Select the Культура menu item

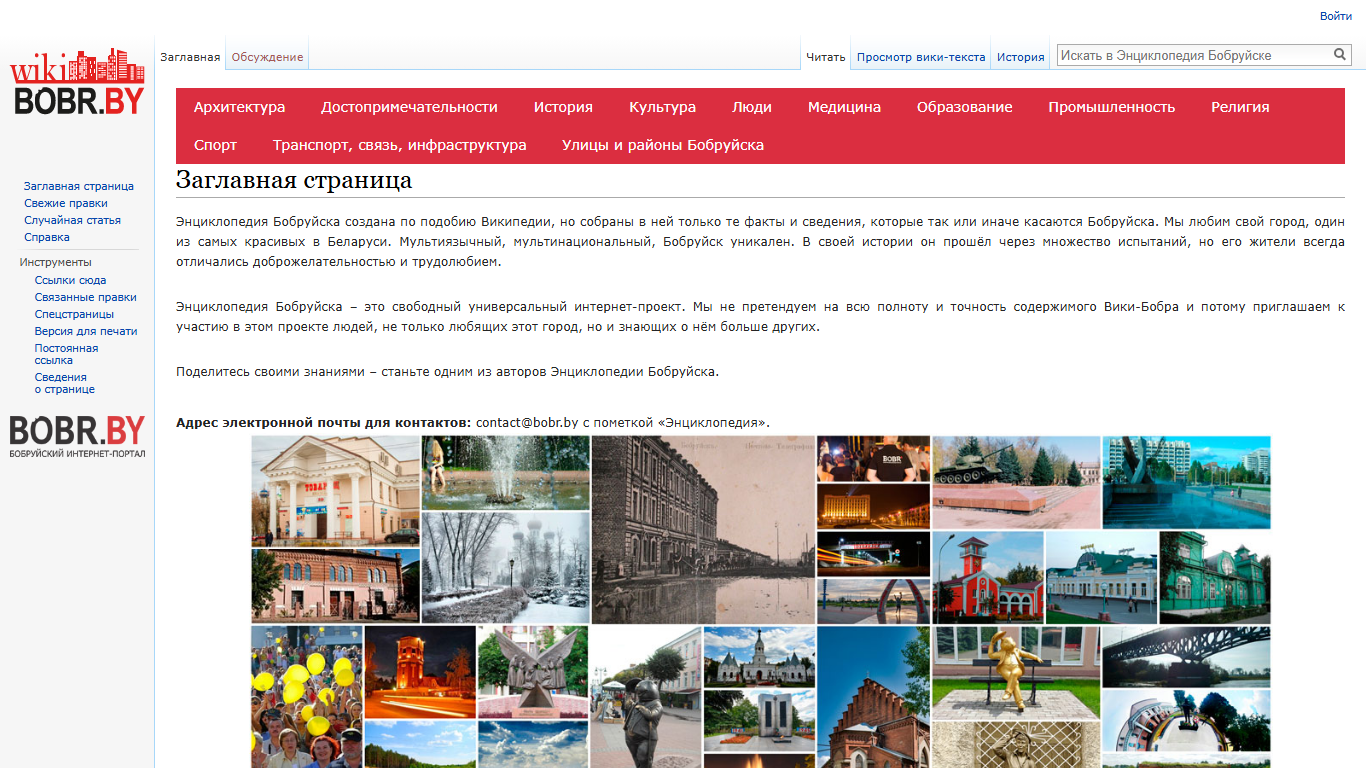click(x=662, y=107)
